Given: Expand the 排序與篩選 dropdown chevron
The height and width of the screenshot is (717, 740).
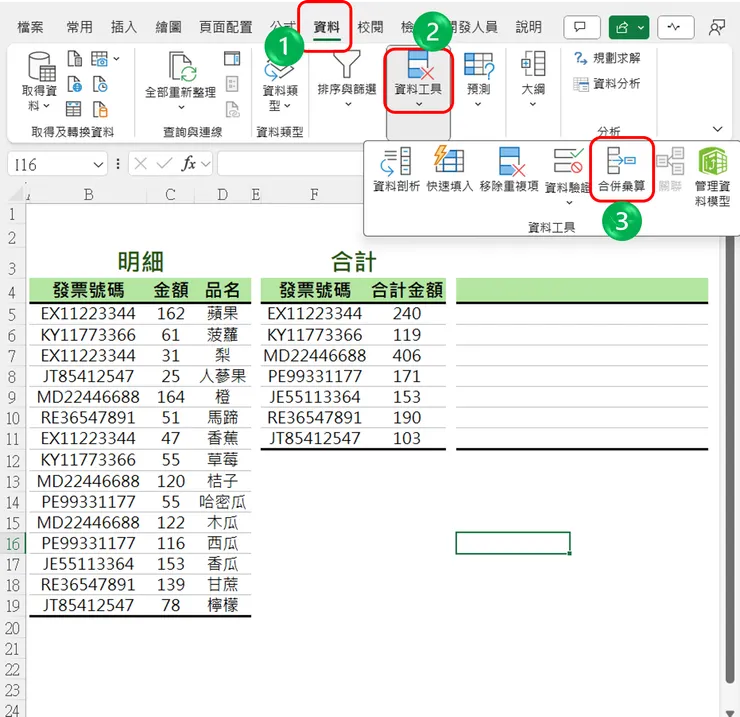Looking at the screenshot, I should (348, 104).
